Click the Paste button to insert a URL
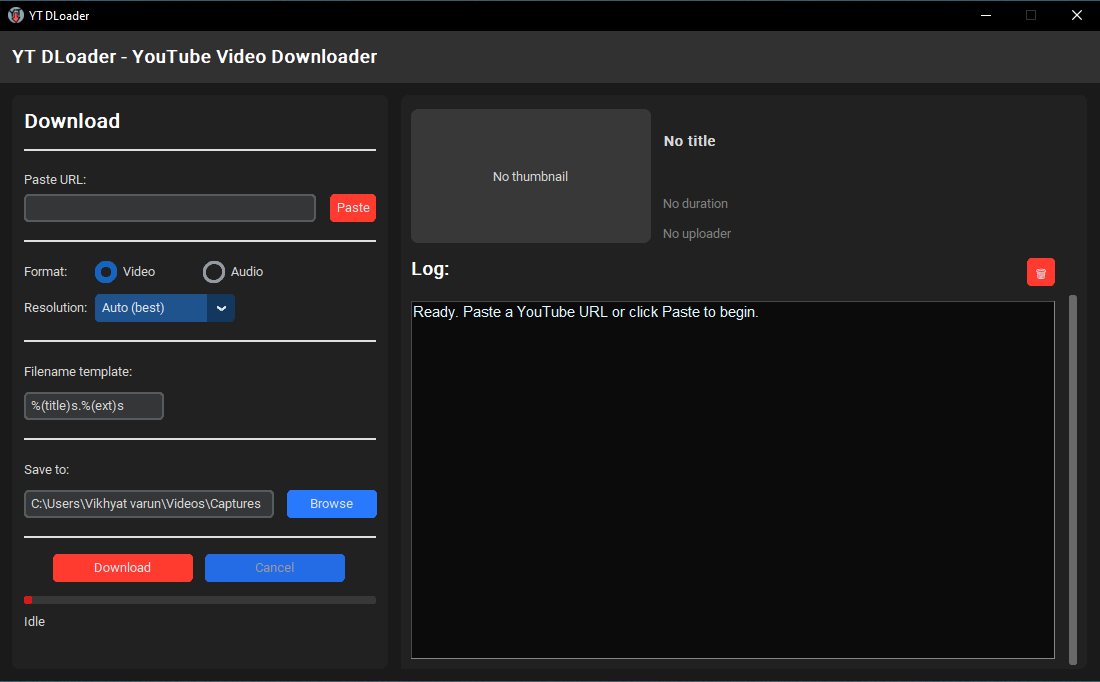 tap(352, 207)
